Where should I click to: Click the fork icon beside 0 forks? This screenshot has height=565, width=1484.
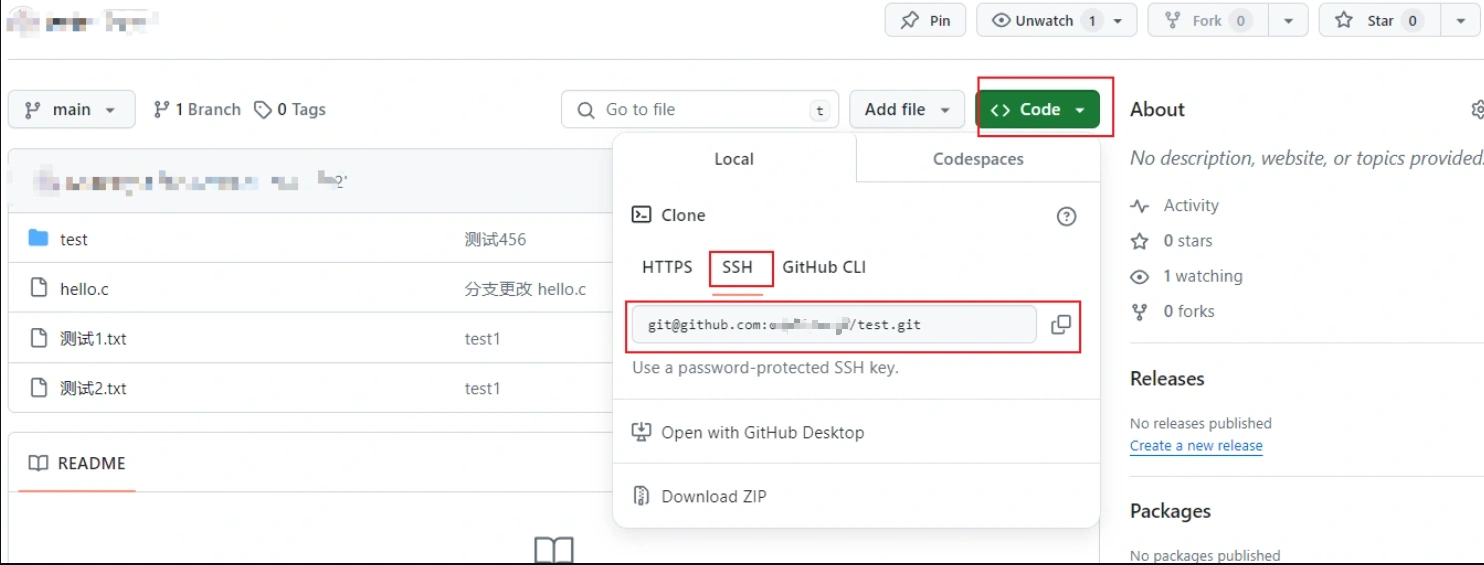click(x=1139, y=312)
